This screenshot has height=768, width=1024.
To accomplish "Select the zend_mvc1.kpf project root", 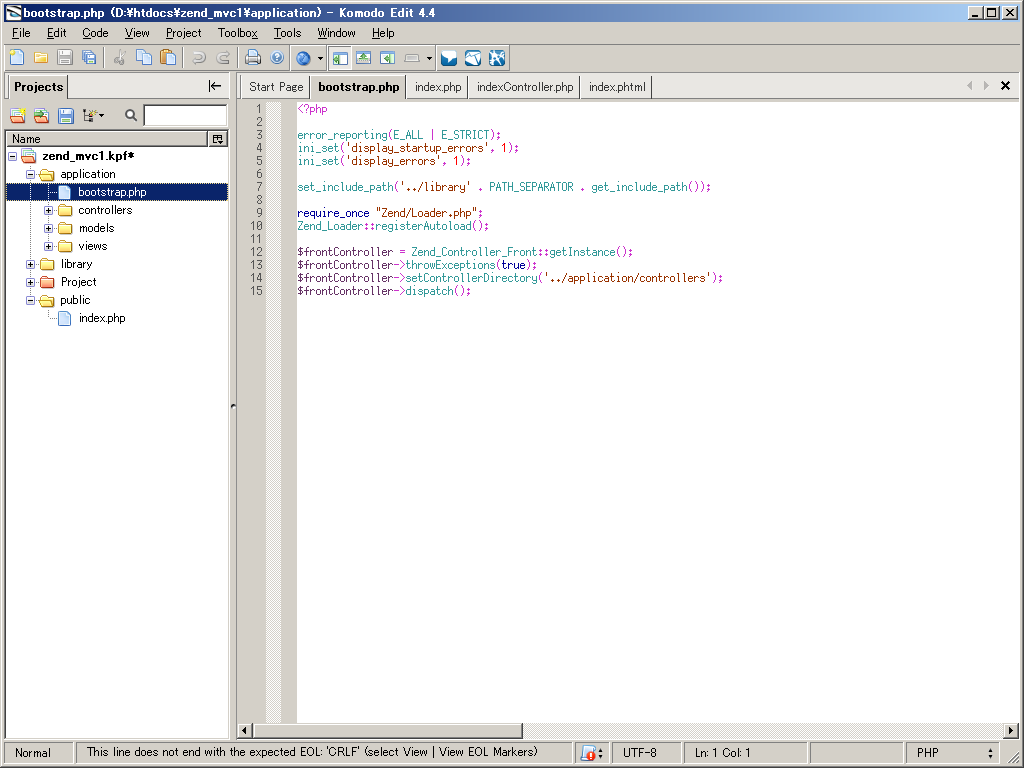I will [x=88, y=156].
